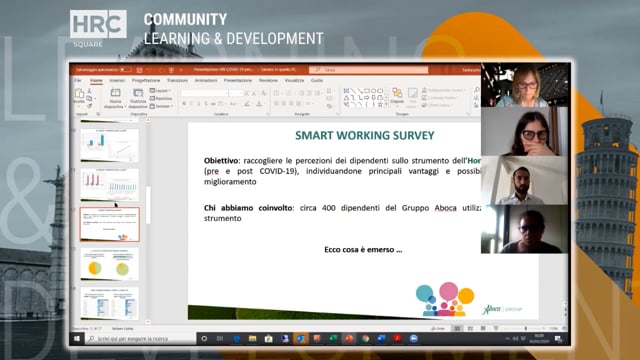
Task: Click the Slide Sorter view icon
Action: click(470, 328)
